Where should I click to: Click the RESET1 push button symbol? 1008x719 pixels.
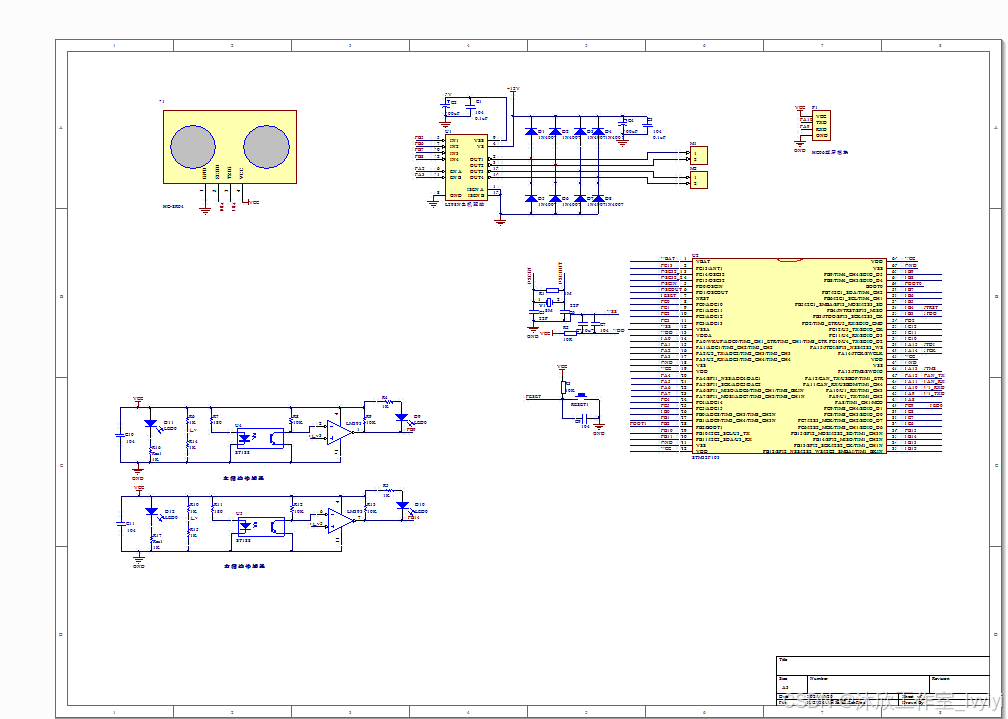(581, 397)
